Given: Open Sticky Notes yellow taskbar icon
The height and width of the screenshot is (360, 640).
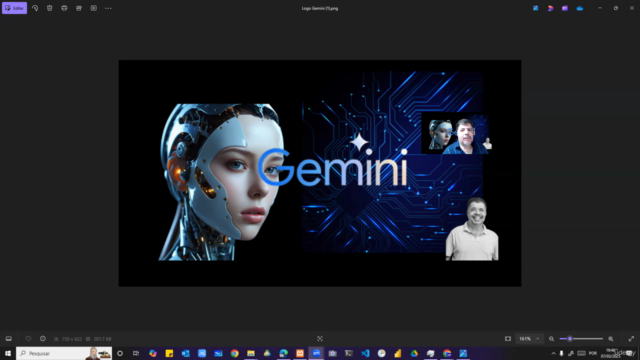Looking at the screenshot, I should point(169,353).
